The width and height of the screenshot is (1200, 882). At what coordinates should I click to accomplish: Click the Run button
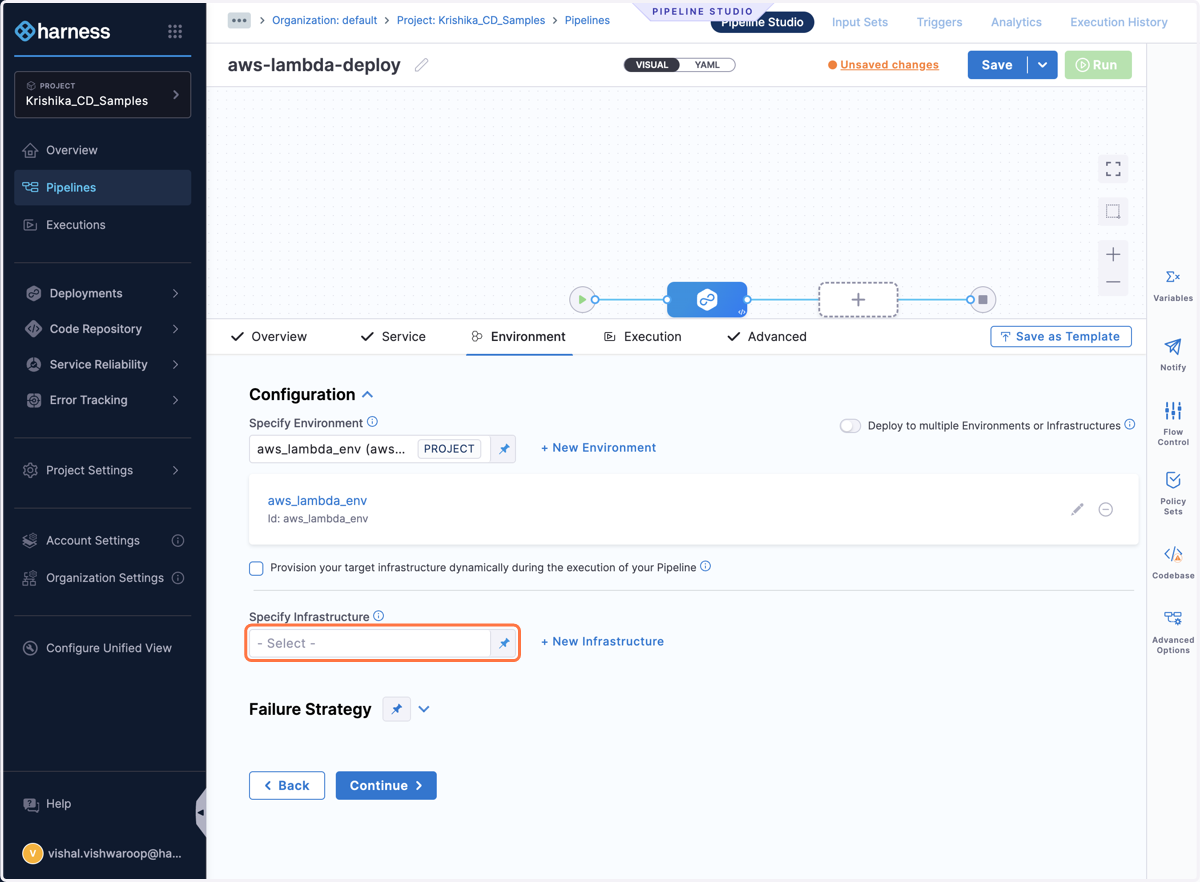(x=1098, y=65)
